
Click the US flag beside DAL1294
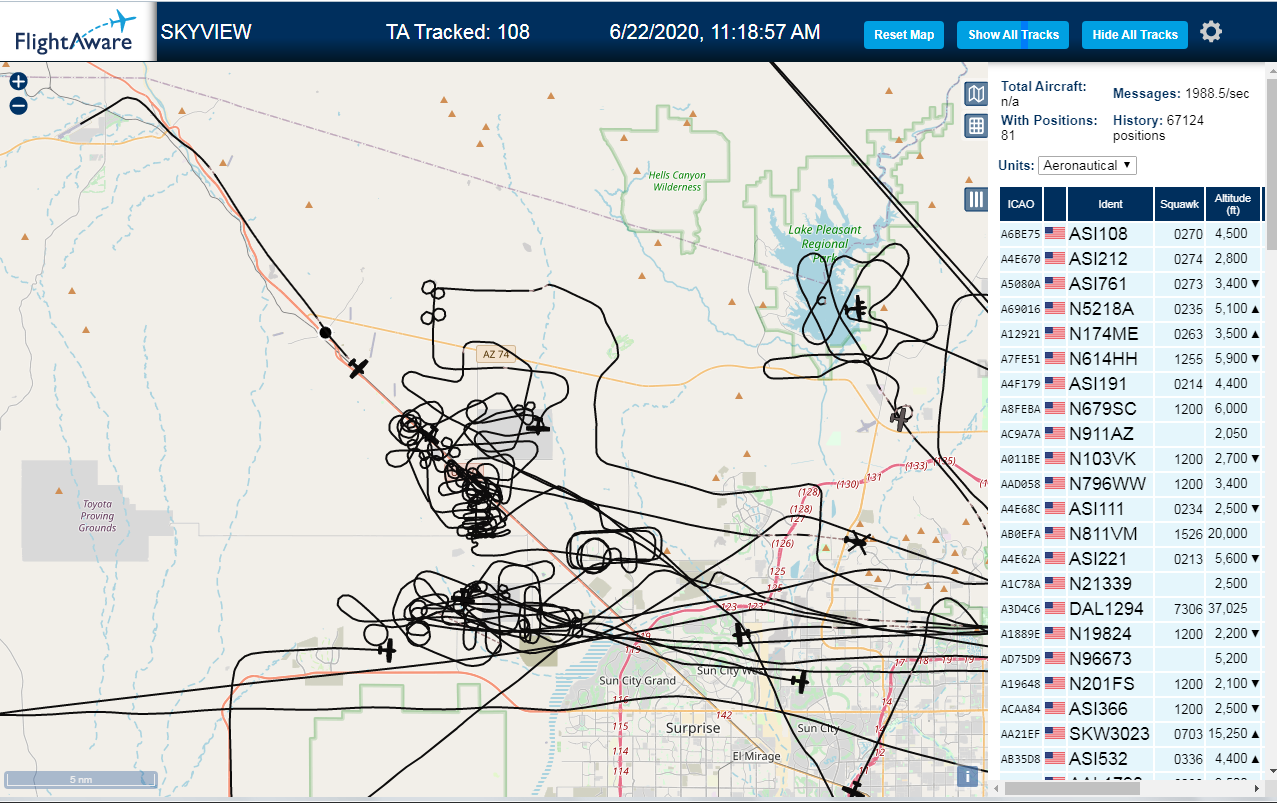click(1055, 609)
